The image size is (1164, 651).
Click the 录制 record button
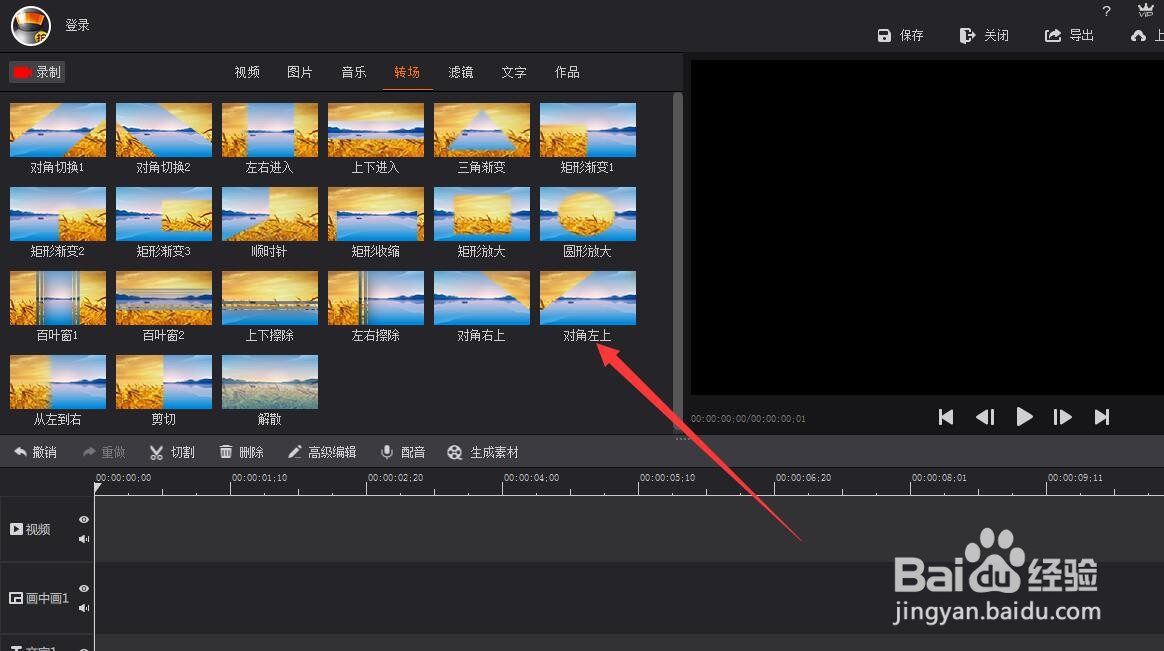(37, 72)
